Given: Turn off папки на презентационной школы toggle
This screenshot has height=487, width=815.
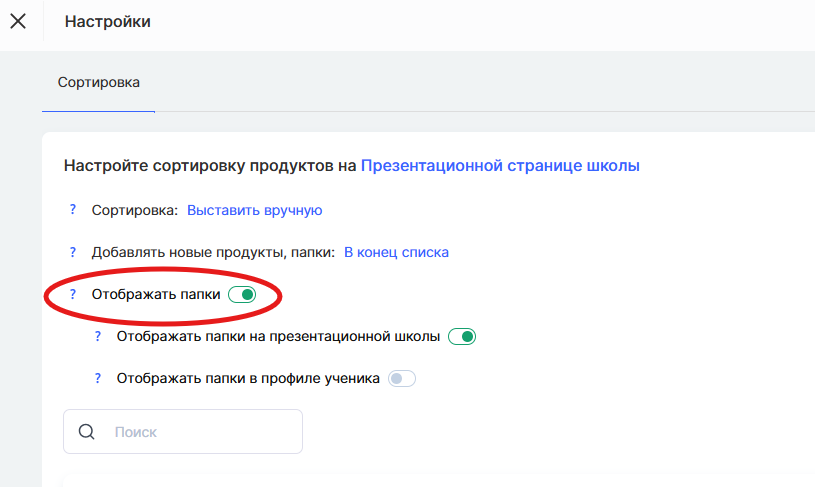Looking at the screenshot, I should coord(461,337).
